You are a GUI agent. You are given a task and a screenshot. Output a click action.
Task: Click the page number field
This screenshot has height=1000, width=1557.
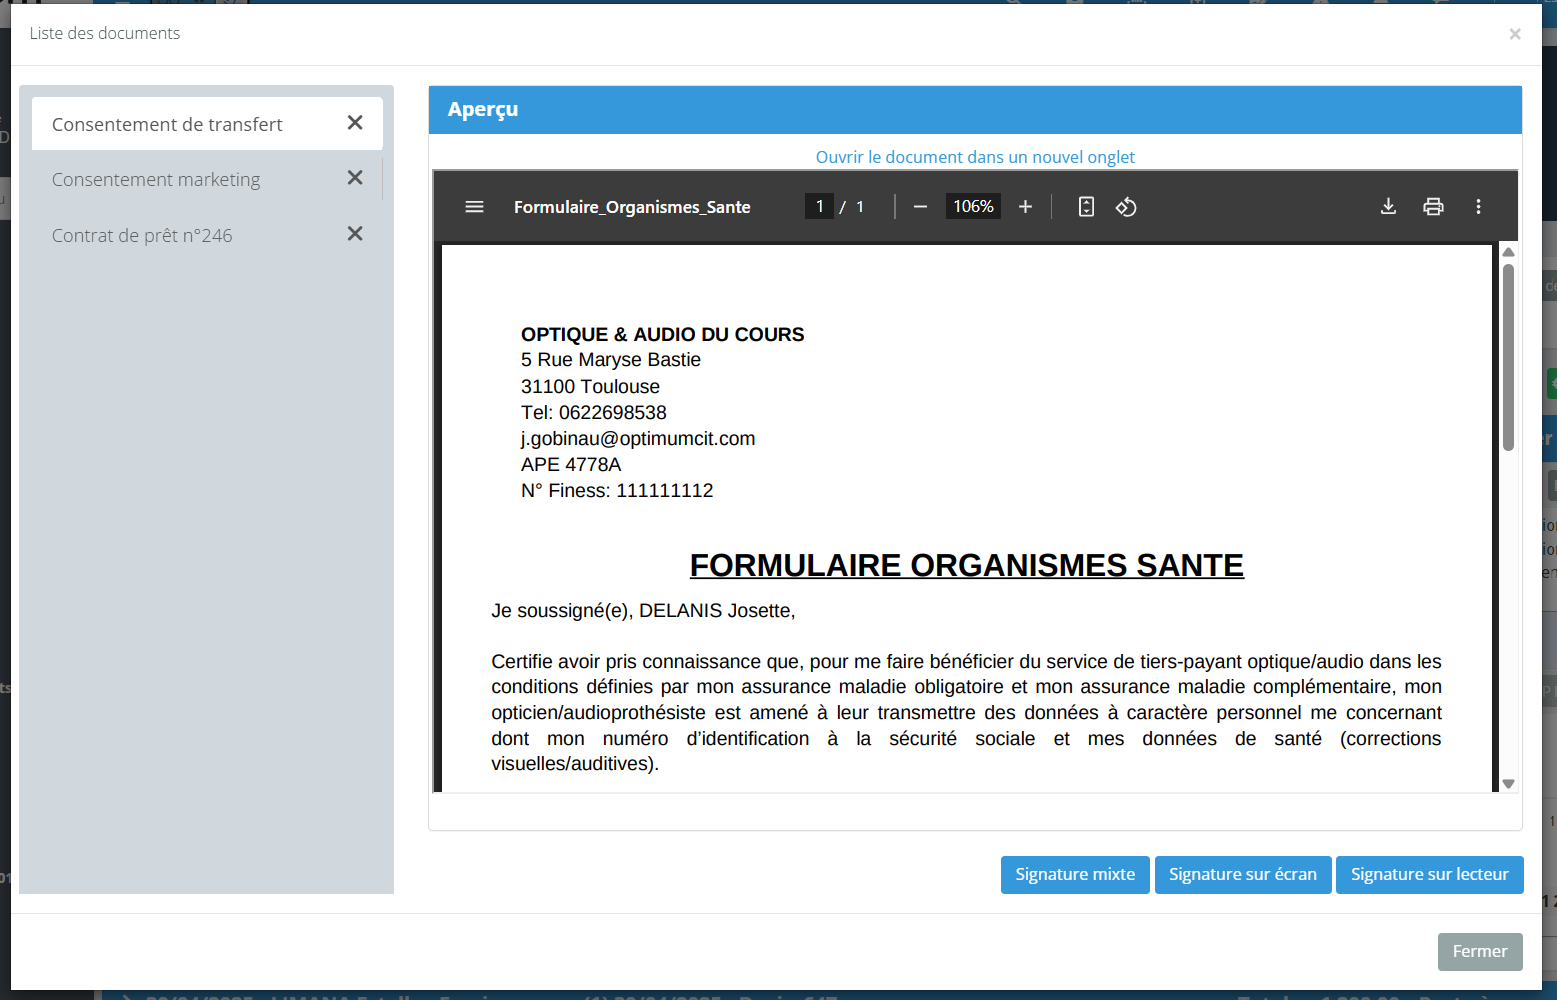[x=819, y=207]
